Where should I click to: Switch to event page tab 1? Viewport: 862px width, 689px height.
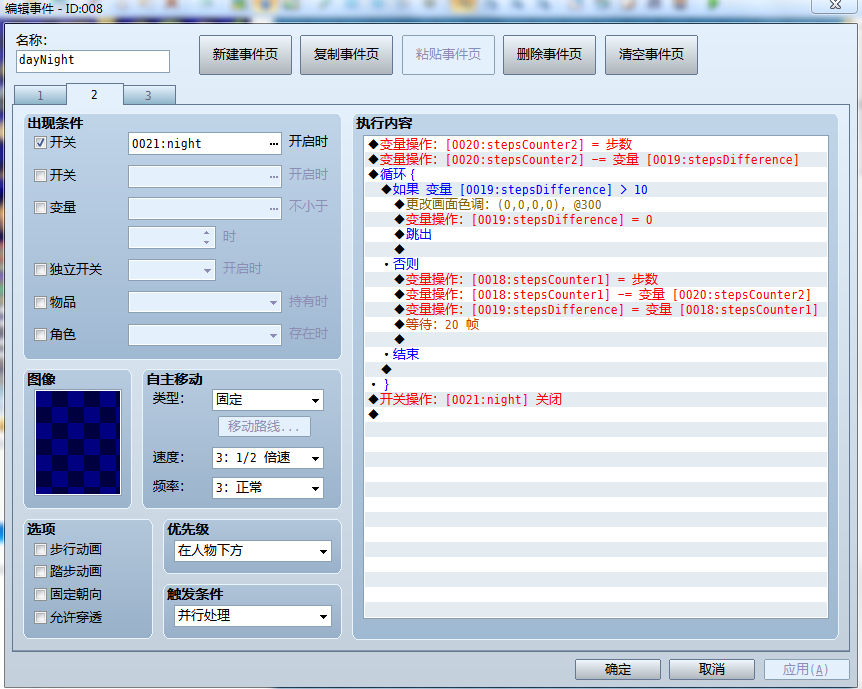click(40, 95)
